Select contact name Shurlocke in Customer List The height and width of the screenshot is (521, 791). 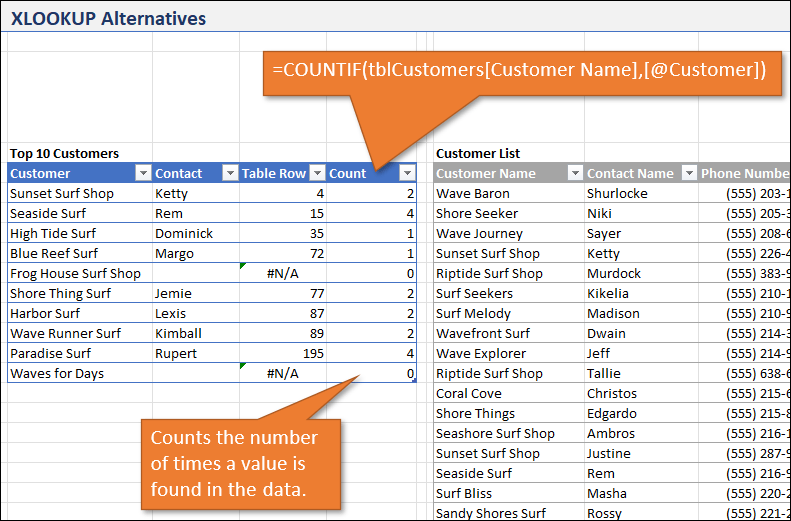(617, 193)
